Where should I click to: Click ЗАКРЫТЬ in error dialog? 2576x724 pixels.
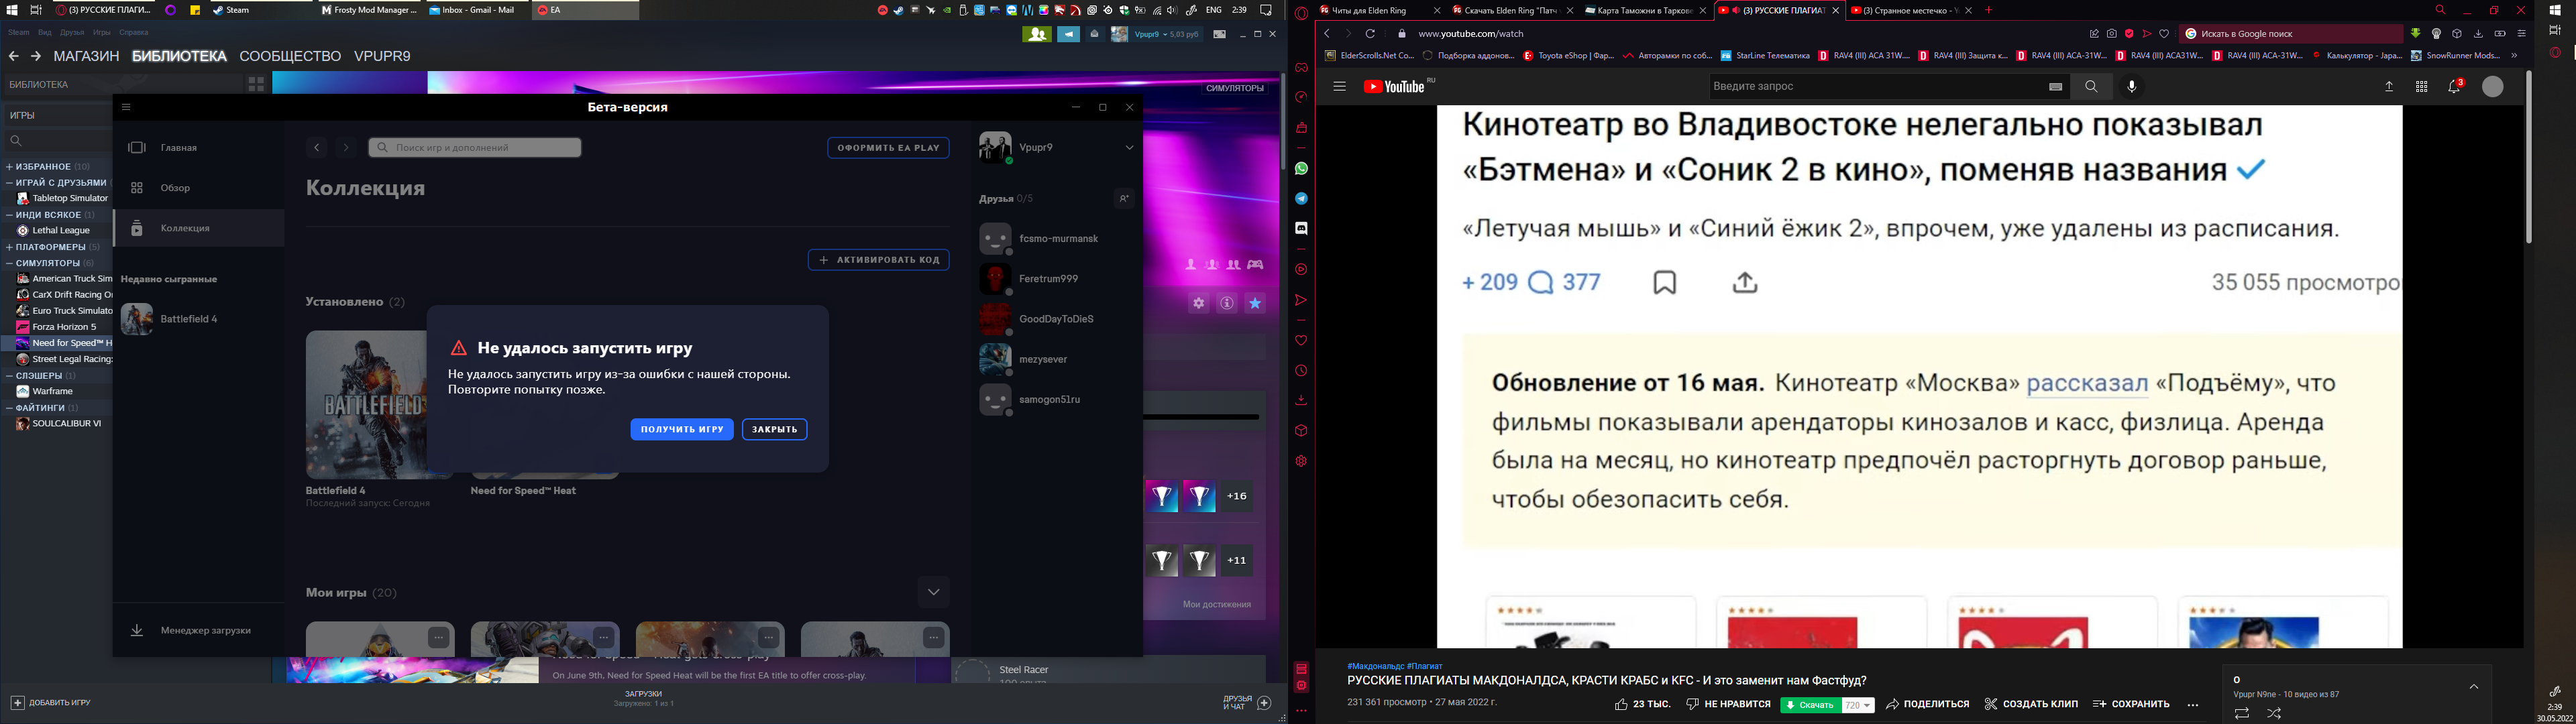click(775, 430)
